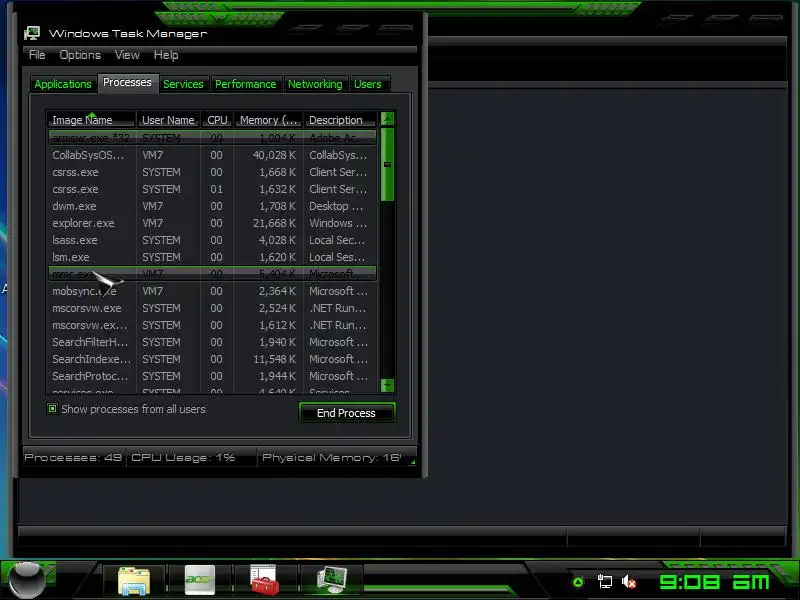Select csrss.exe row using 1,668 K
Viewport: 800px width, 600px height.
212,172
